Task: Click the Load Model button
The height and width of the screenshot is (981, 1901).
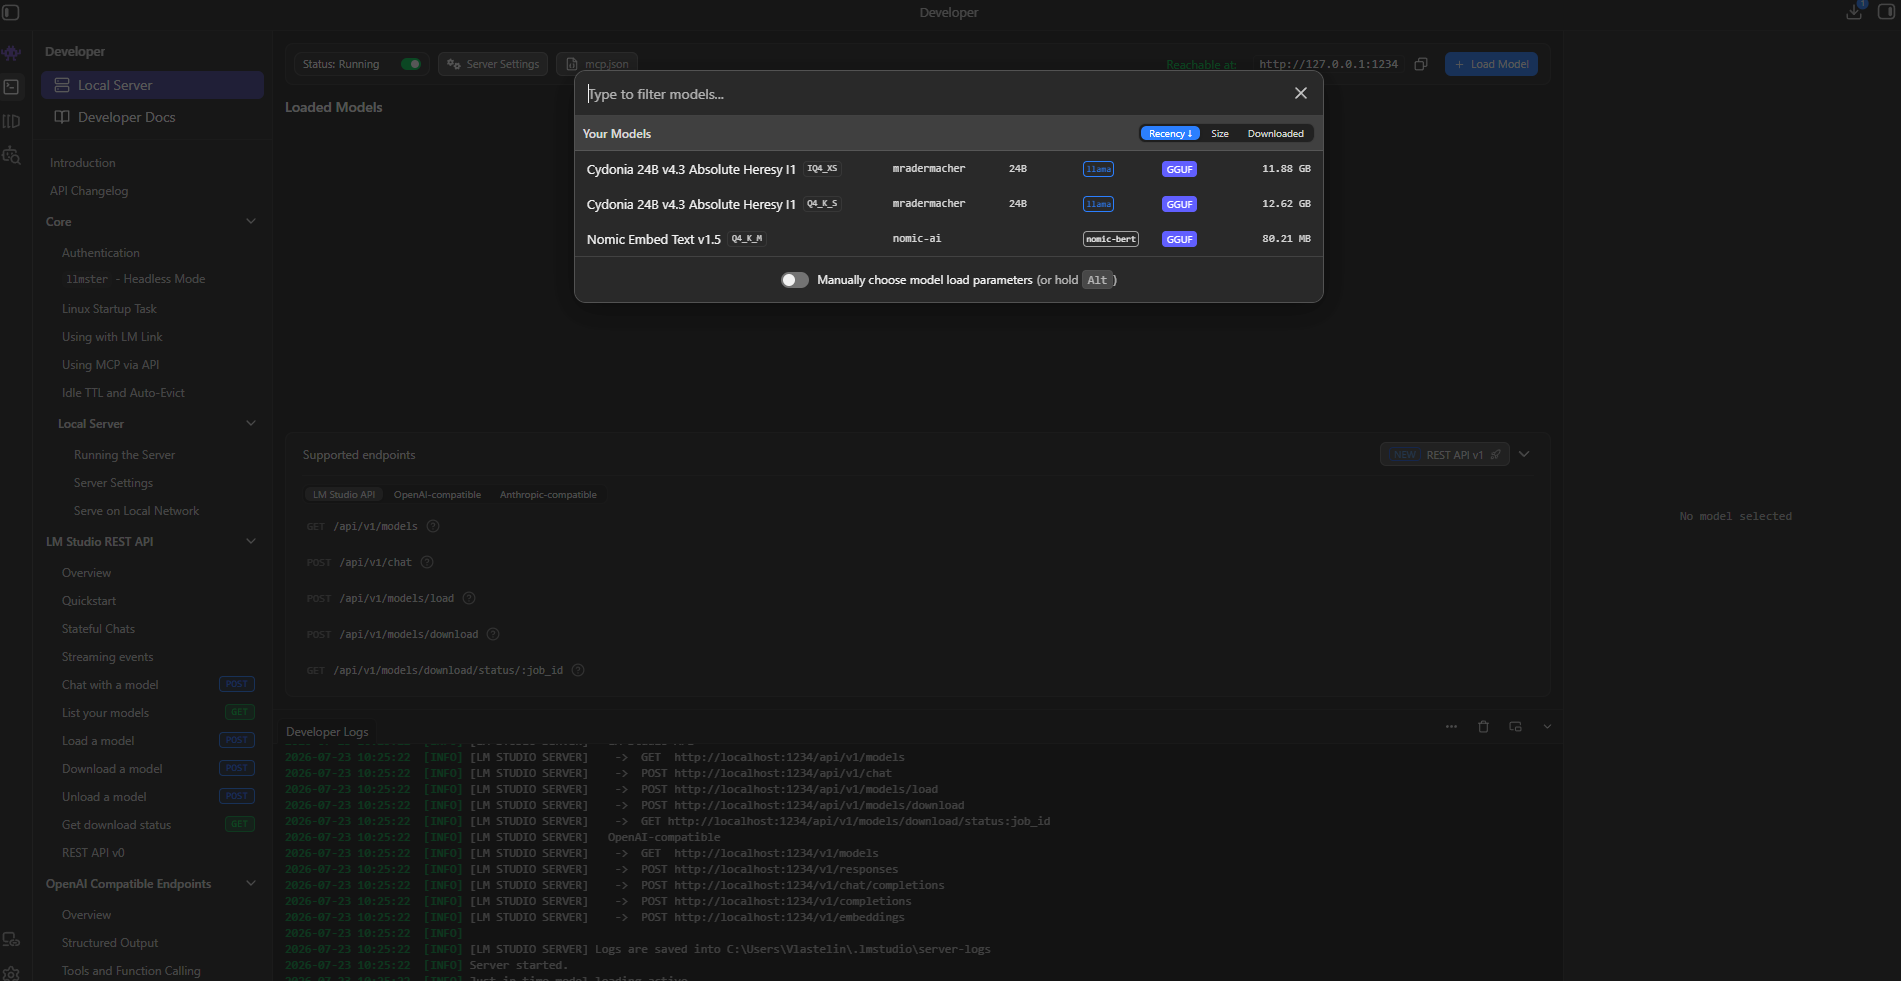Action: tap(1491, 64)
